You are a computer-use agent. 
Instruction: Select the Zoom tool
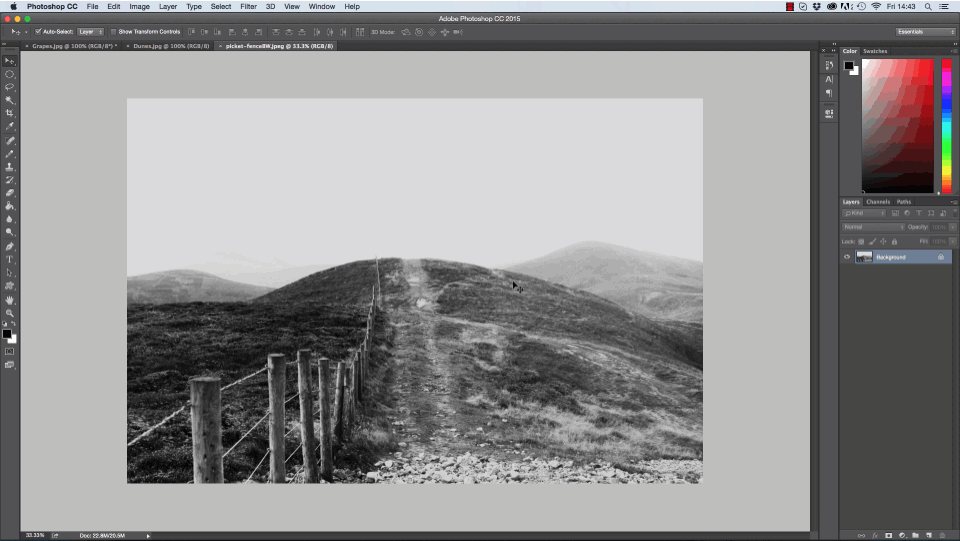point(9,313)
